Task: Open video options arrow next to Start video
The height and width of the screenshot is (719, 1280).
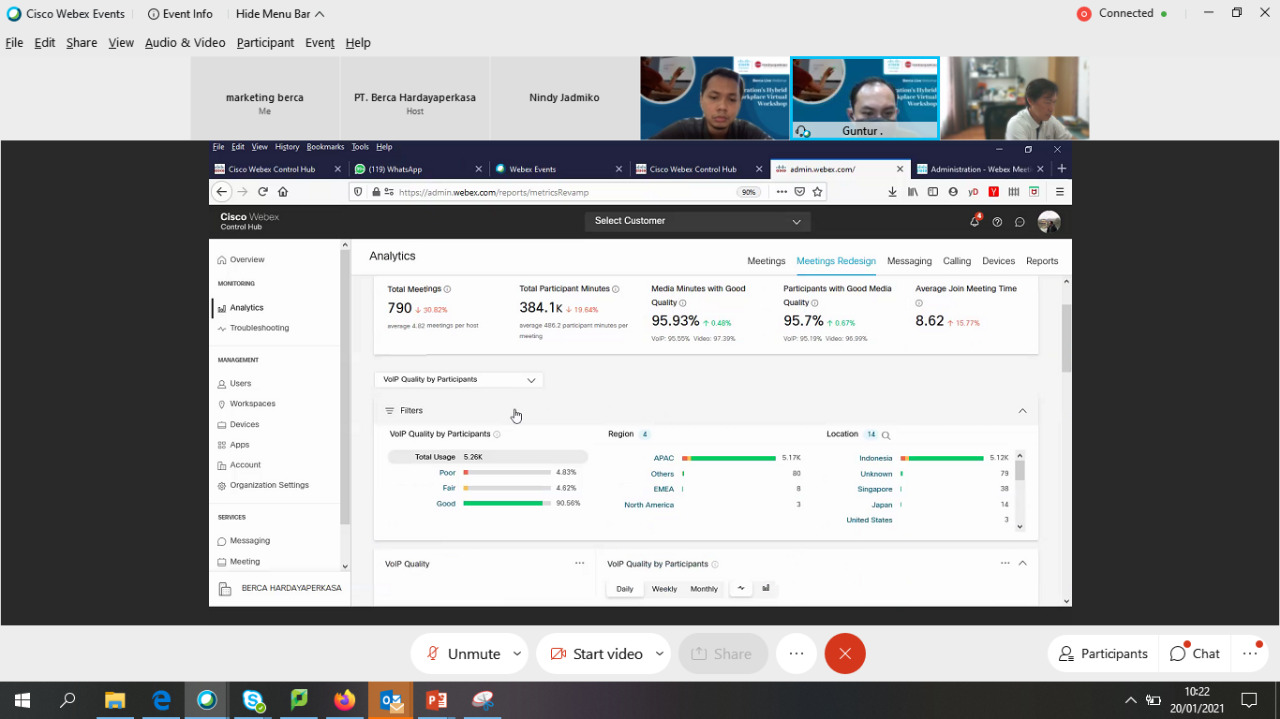Action: [x=659, y=654]
